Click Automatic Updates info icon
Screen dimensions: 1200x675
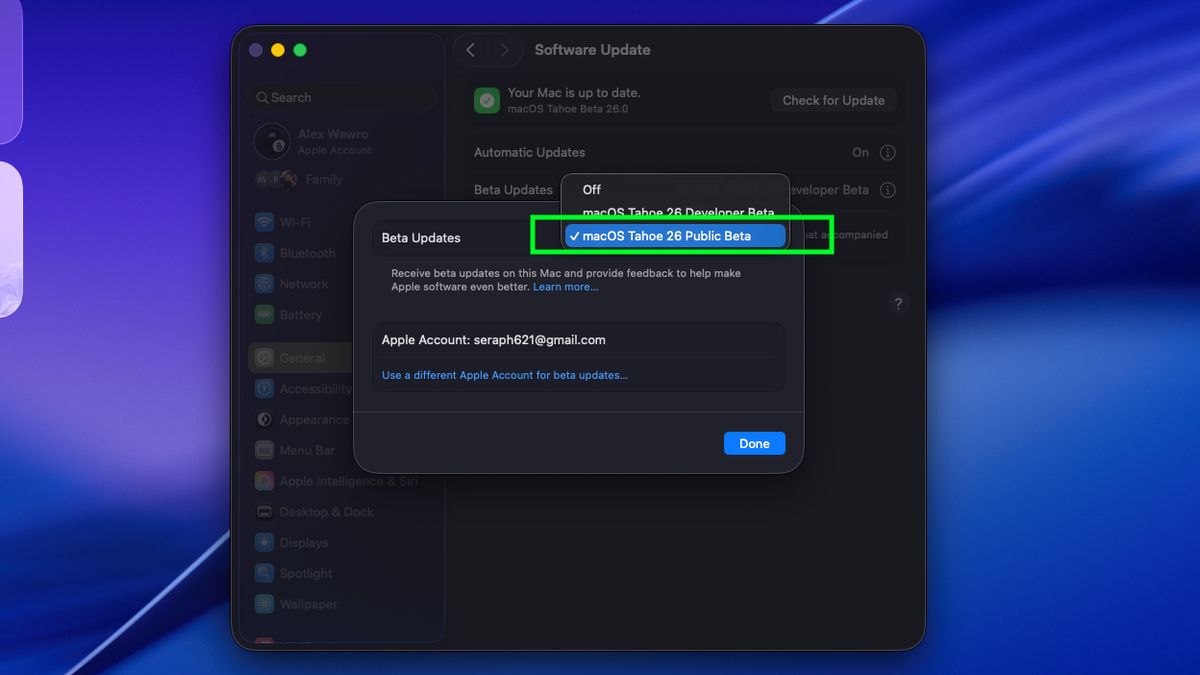click(x=887, y=153)
